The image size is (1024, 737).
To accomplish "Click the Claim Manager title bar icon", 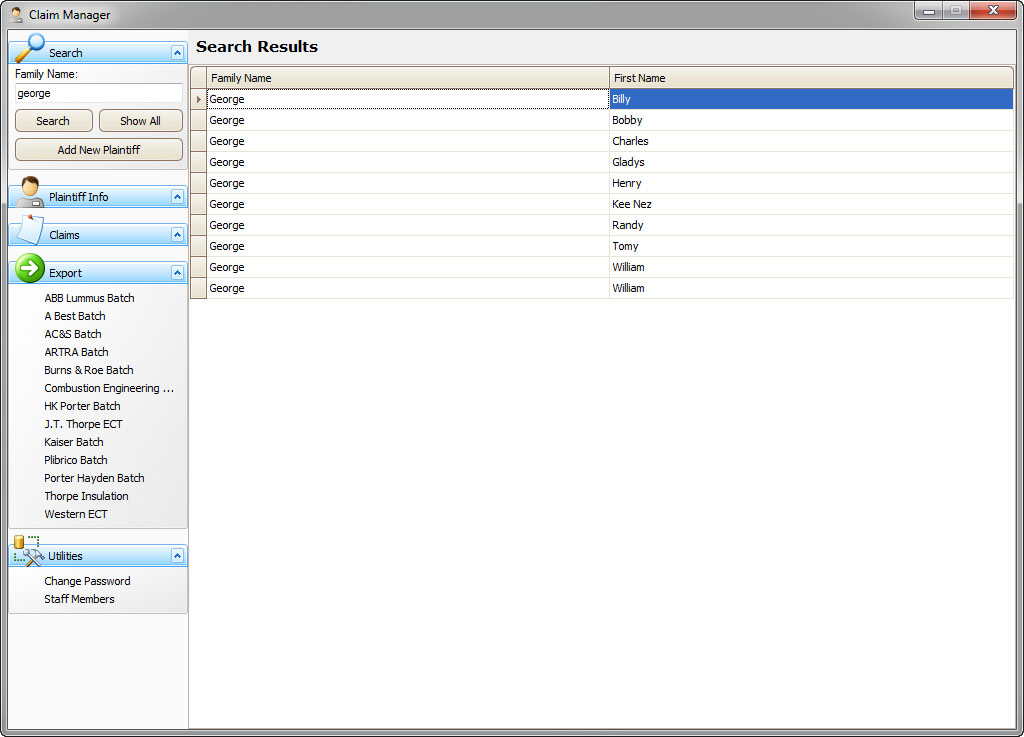I will [16, 15].
